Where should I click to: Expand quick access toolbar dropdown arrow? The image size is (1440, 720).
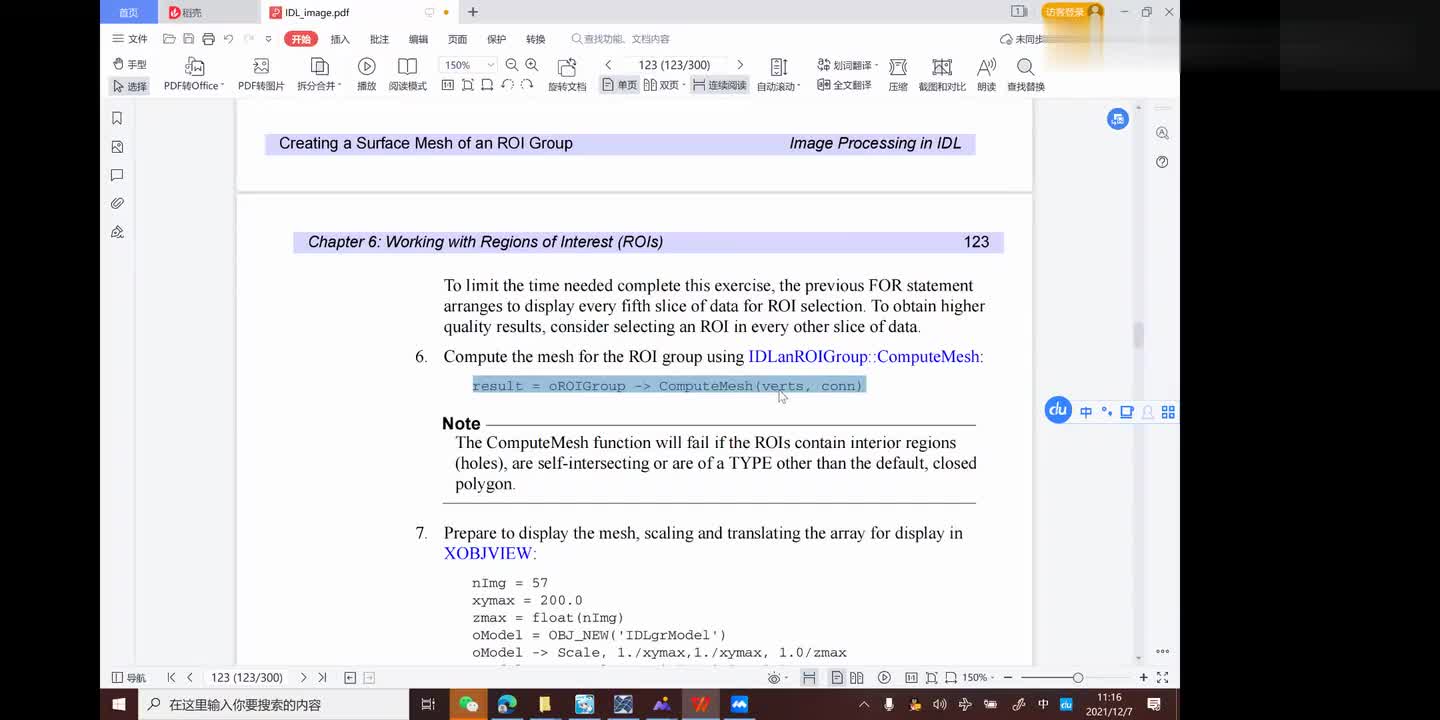tap(268, 39)
